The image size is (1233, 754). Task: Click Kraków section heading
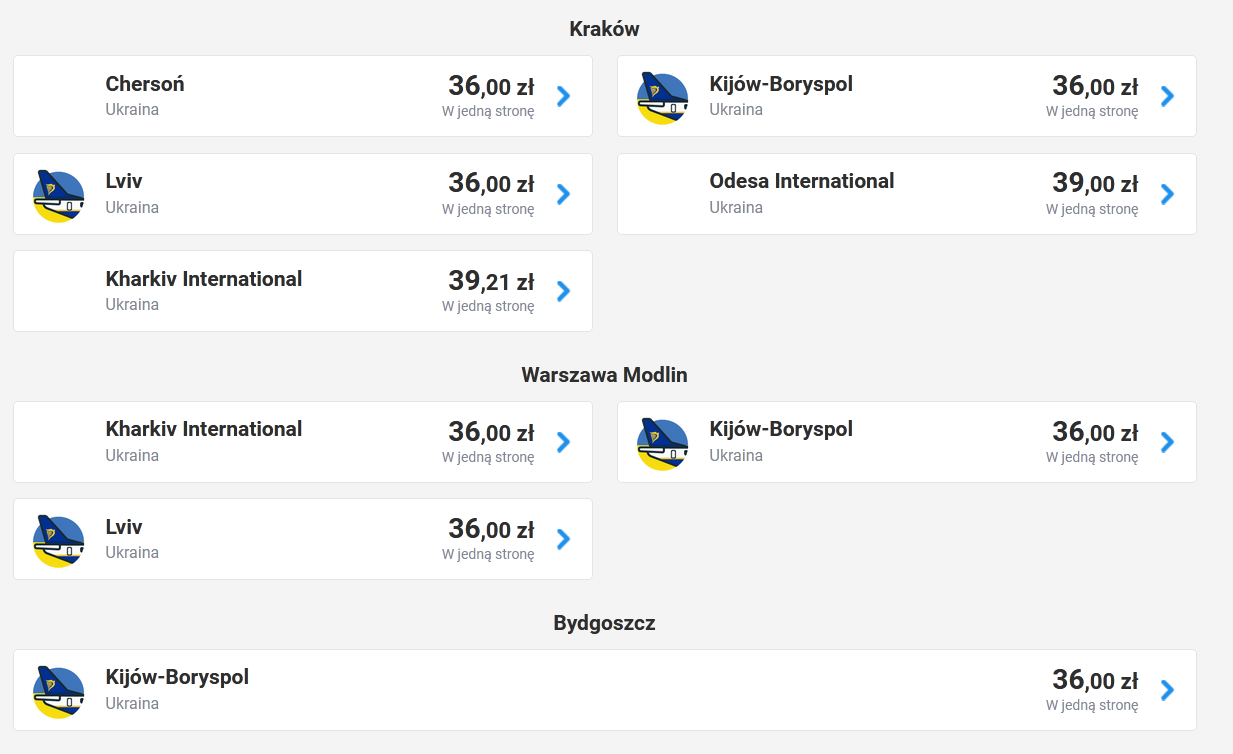click(x=604, y=29)
